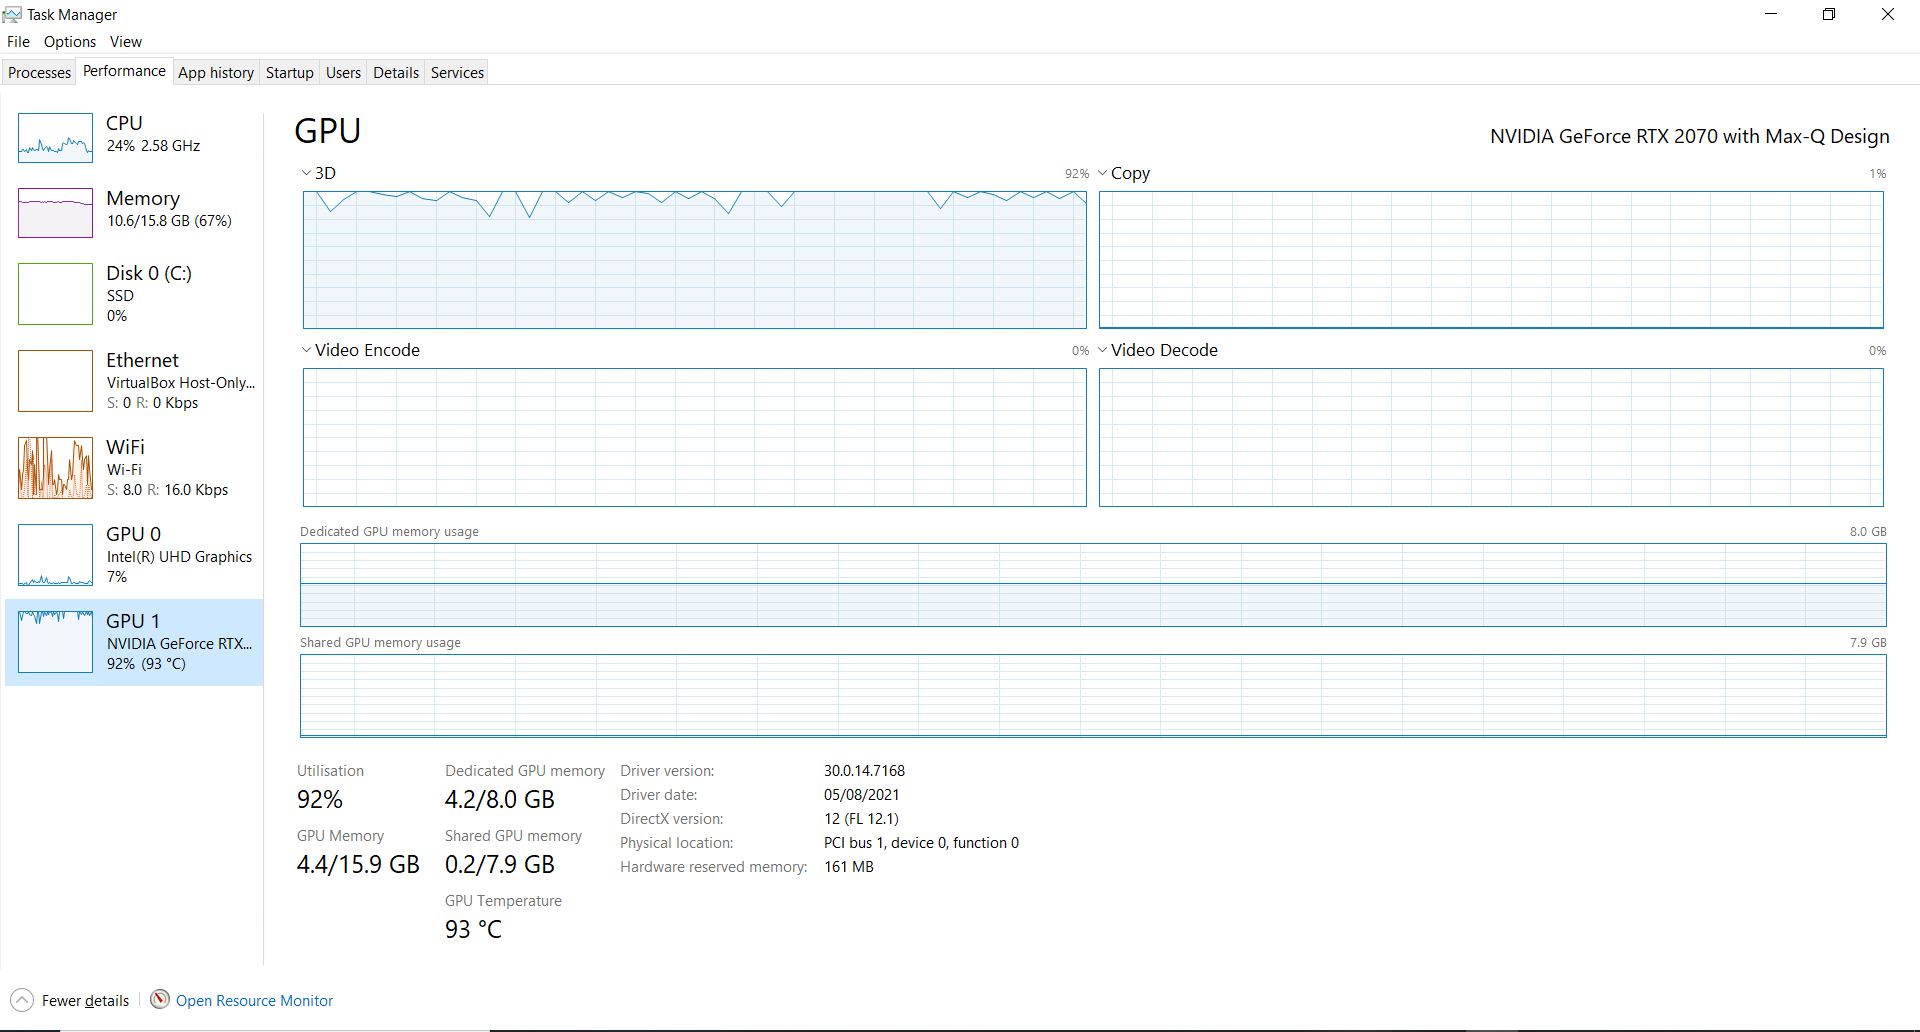This screenshot has width=1920, height=1032.
Task: Expand the Video Decode engine selector
Action: click(1103, 350)
